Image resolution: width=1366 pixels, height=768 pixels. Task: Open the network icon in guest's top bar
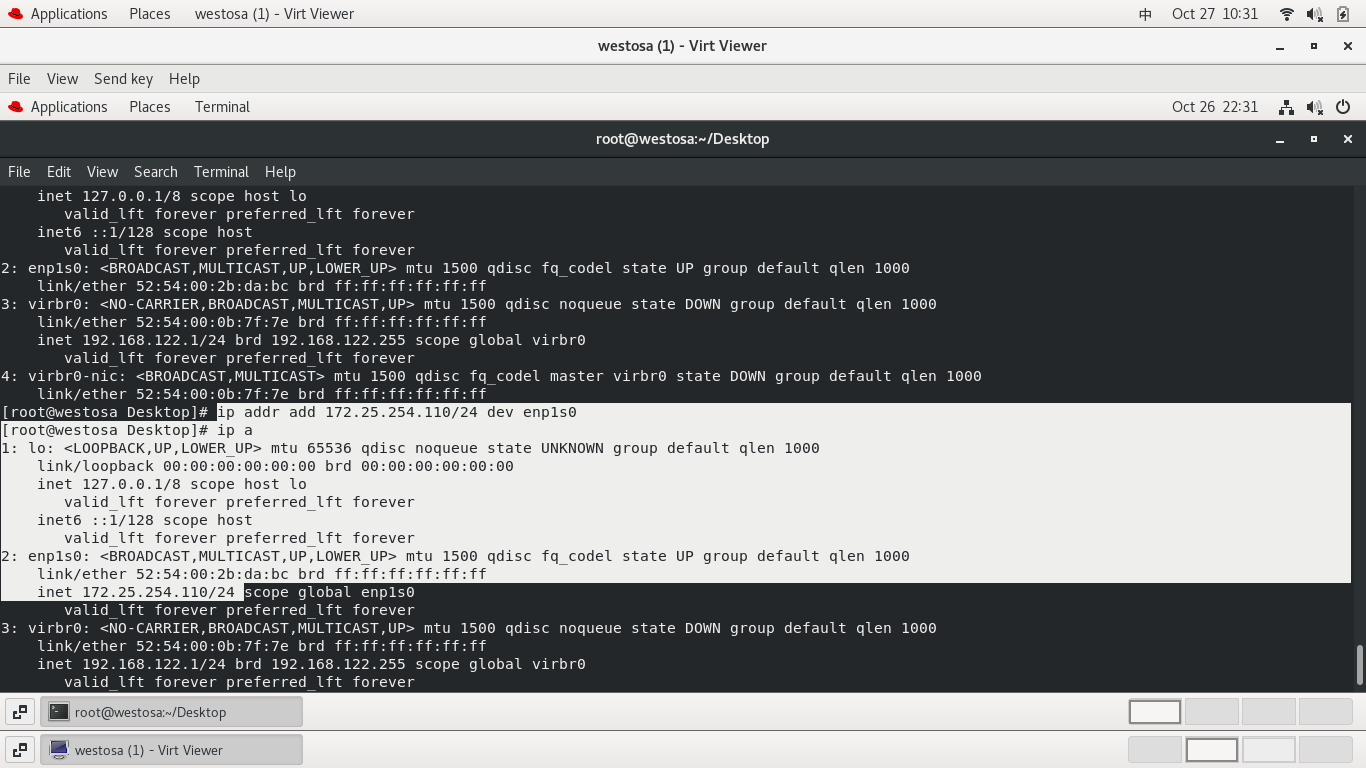[x=1285, y=107]
